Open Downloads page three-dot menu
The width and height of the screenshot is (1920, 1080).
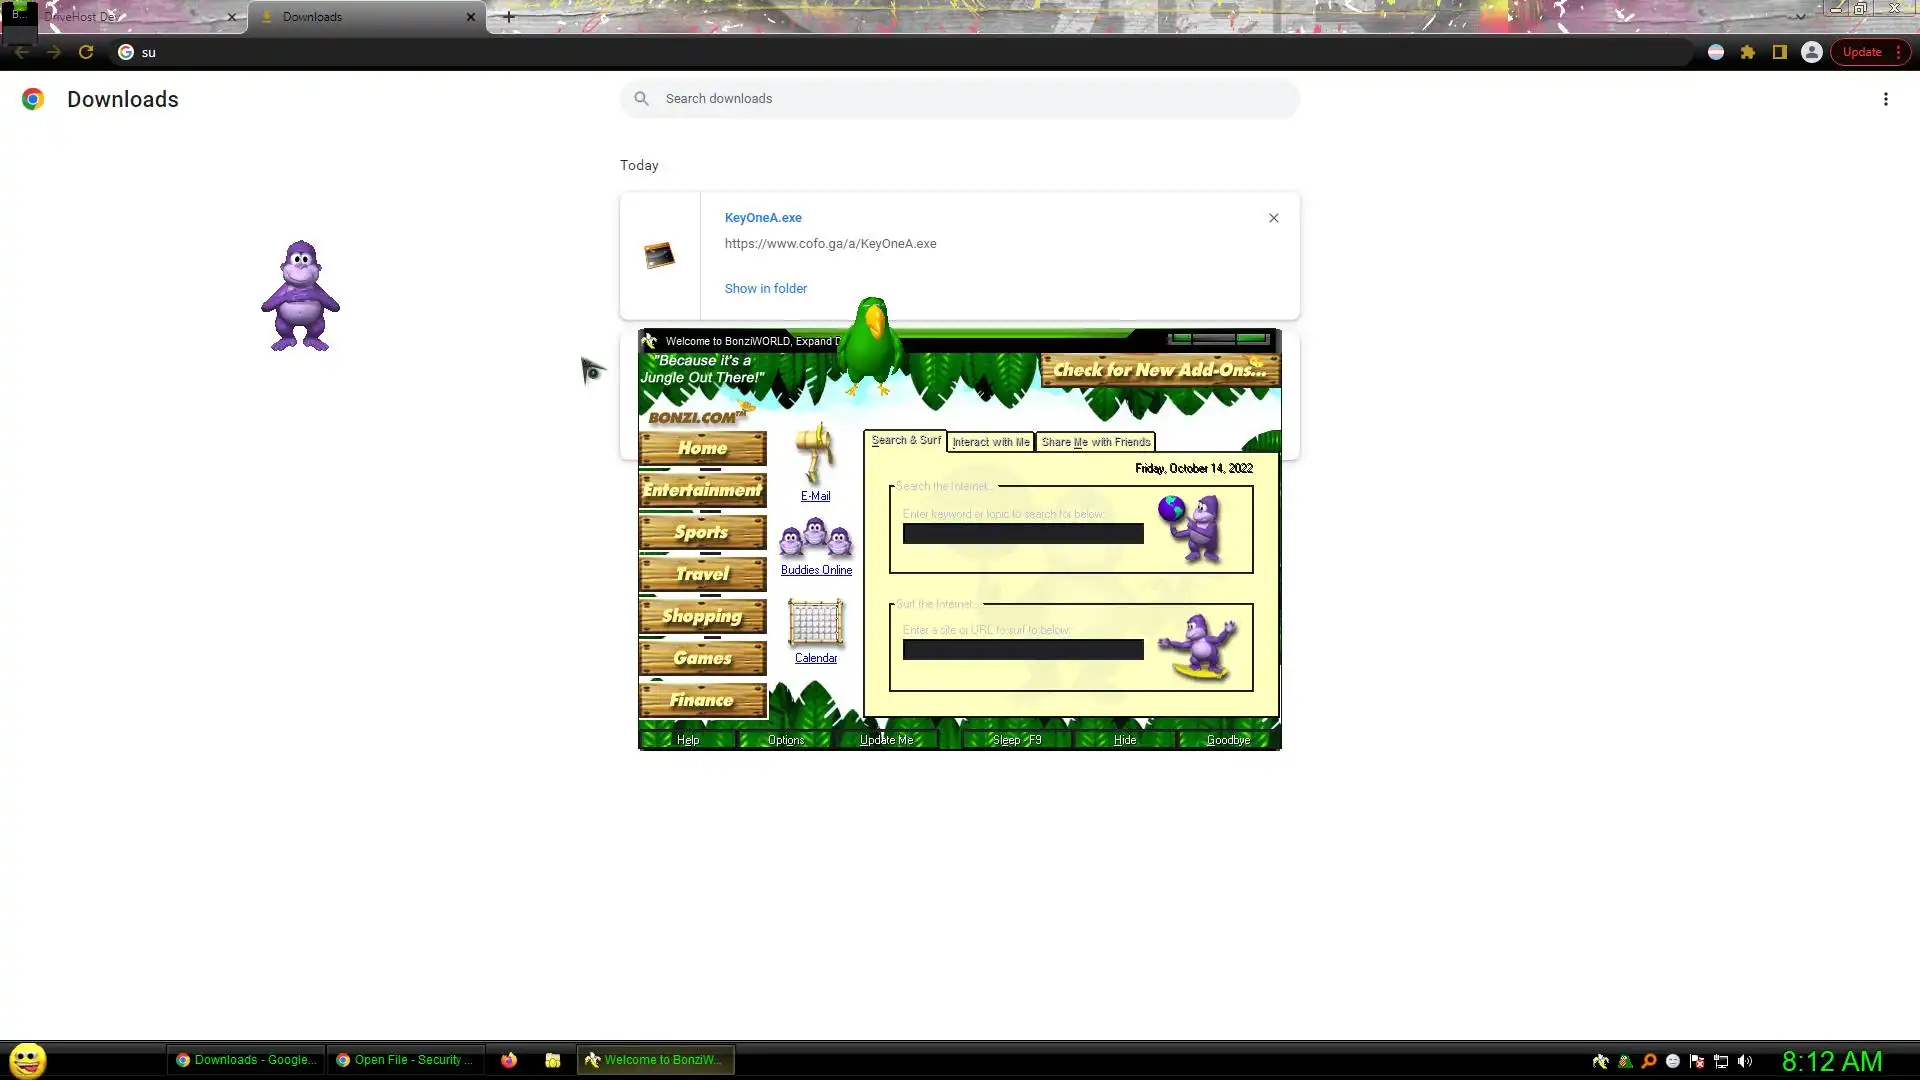1885,99
